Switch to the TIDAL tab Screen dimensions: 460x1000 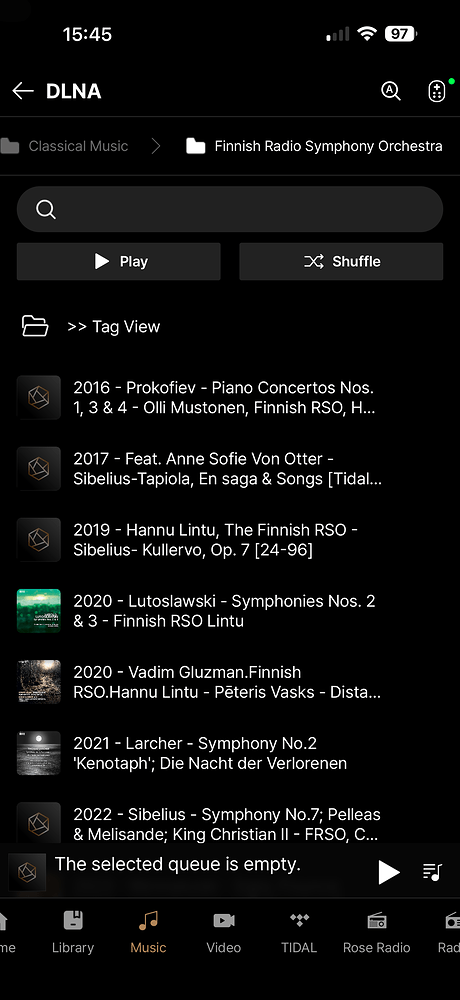(x=299, y=932)
